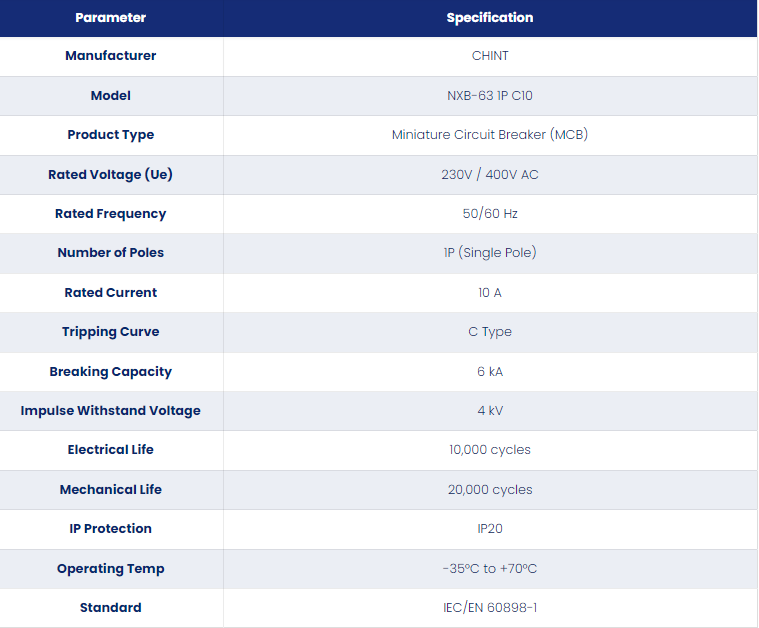Select the 'Standard' parameter label
Screen dimensions: 759x628
(110, 608)
